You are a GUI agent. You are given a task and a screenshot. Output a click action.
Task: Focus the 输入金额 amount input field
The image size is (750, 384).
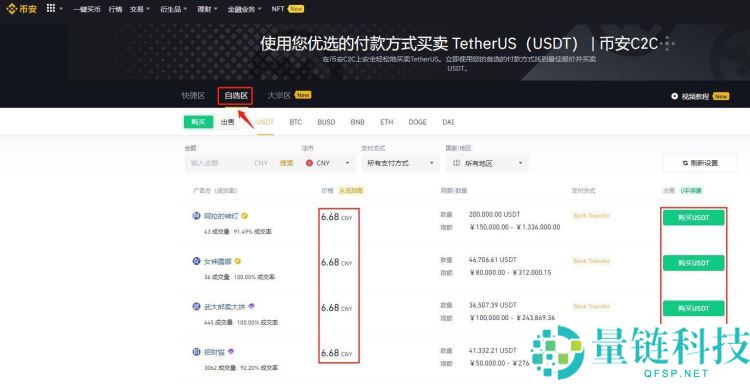[220, 163]
